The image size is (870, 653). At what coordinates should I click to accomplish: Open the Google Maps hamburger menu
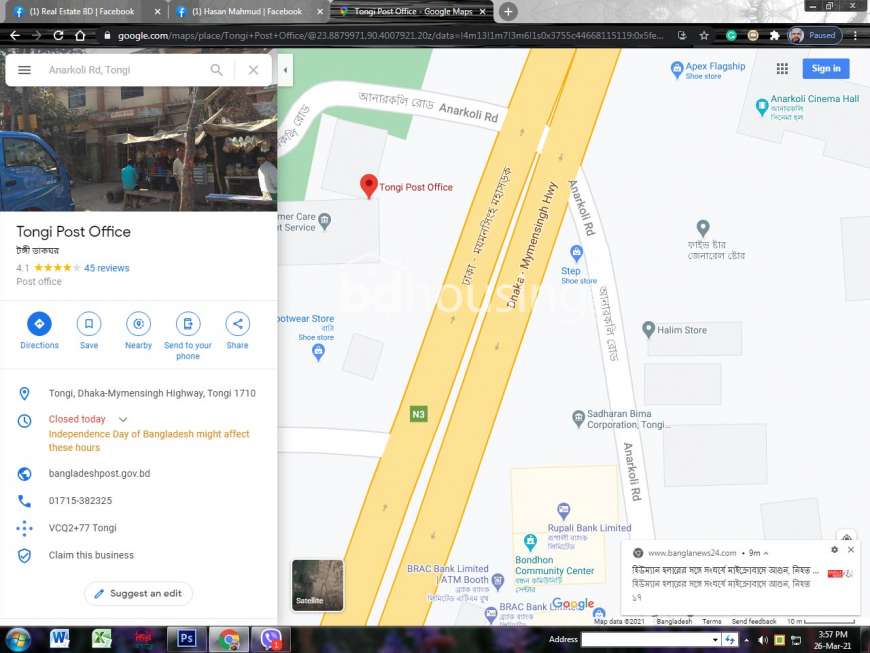click(24, 70)
